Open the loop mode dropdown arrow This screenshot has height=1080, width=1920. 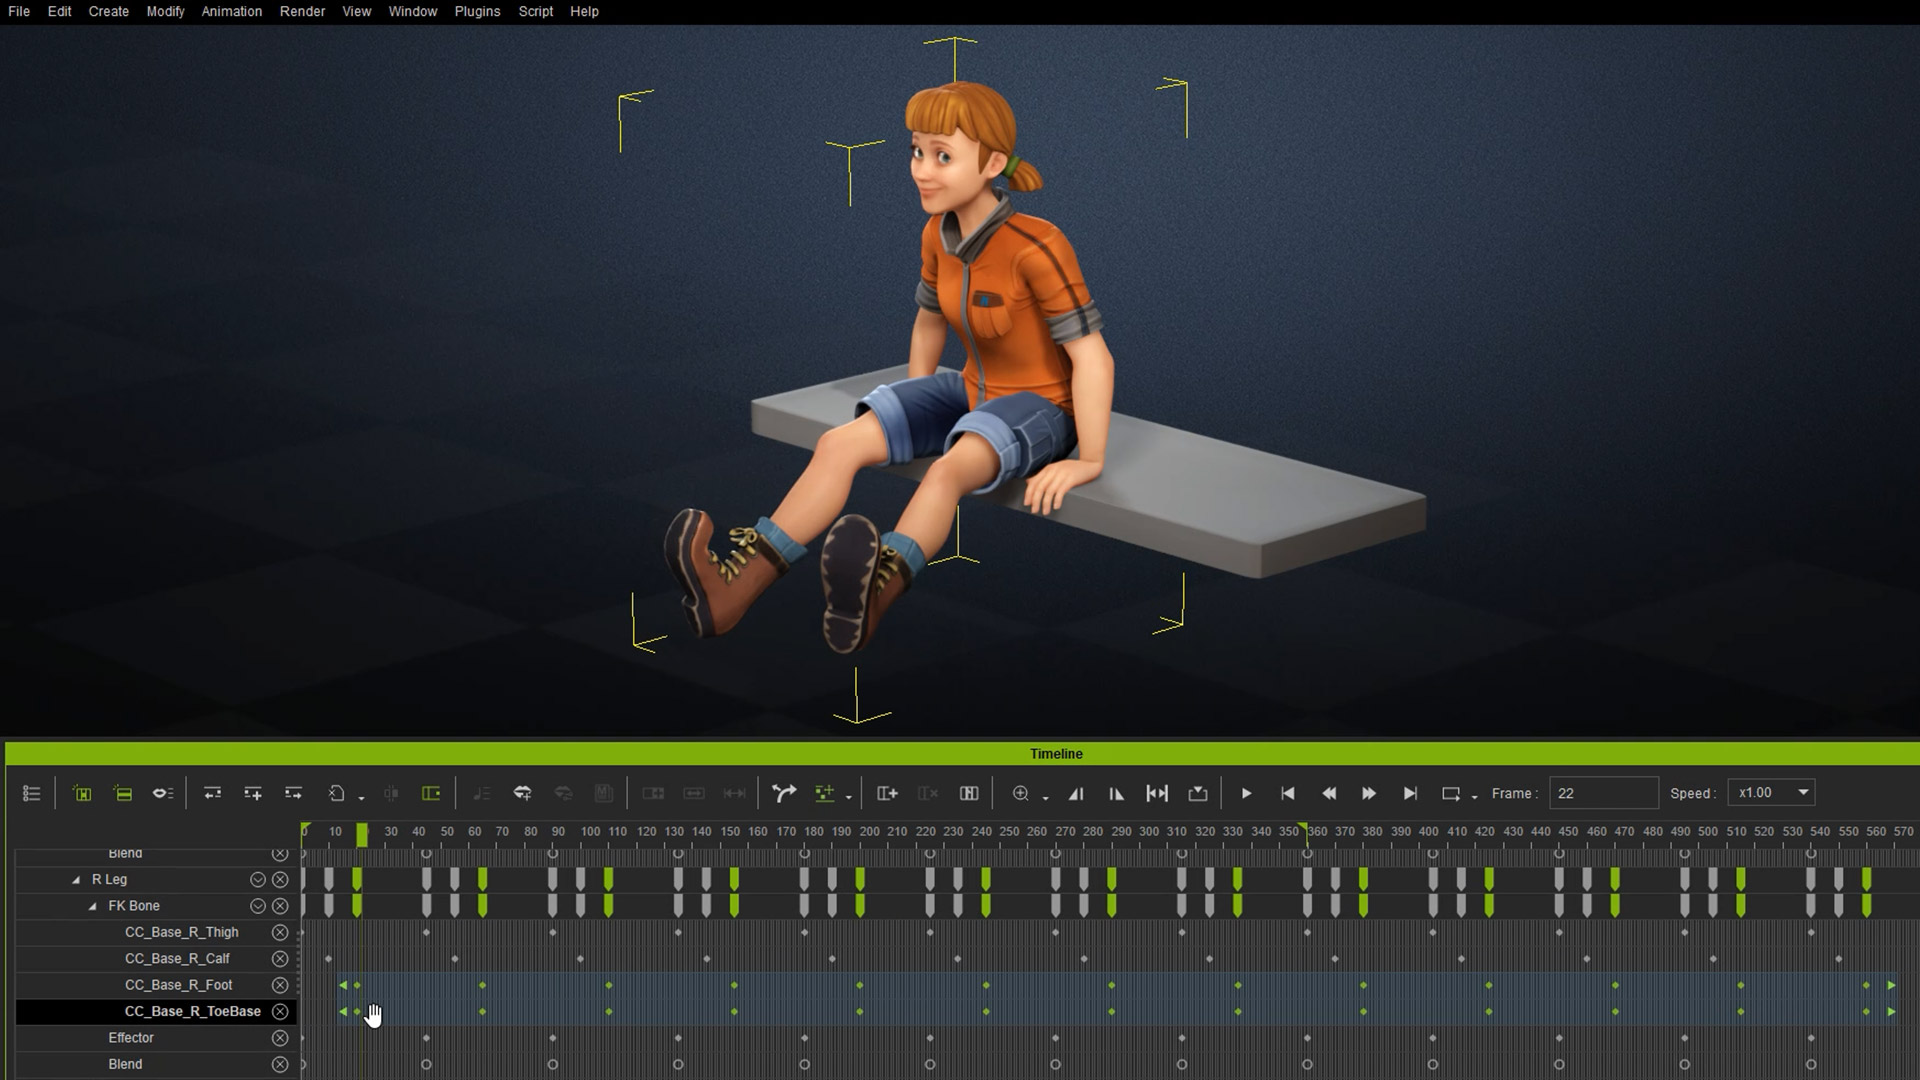tap(1474, 797)
